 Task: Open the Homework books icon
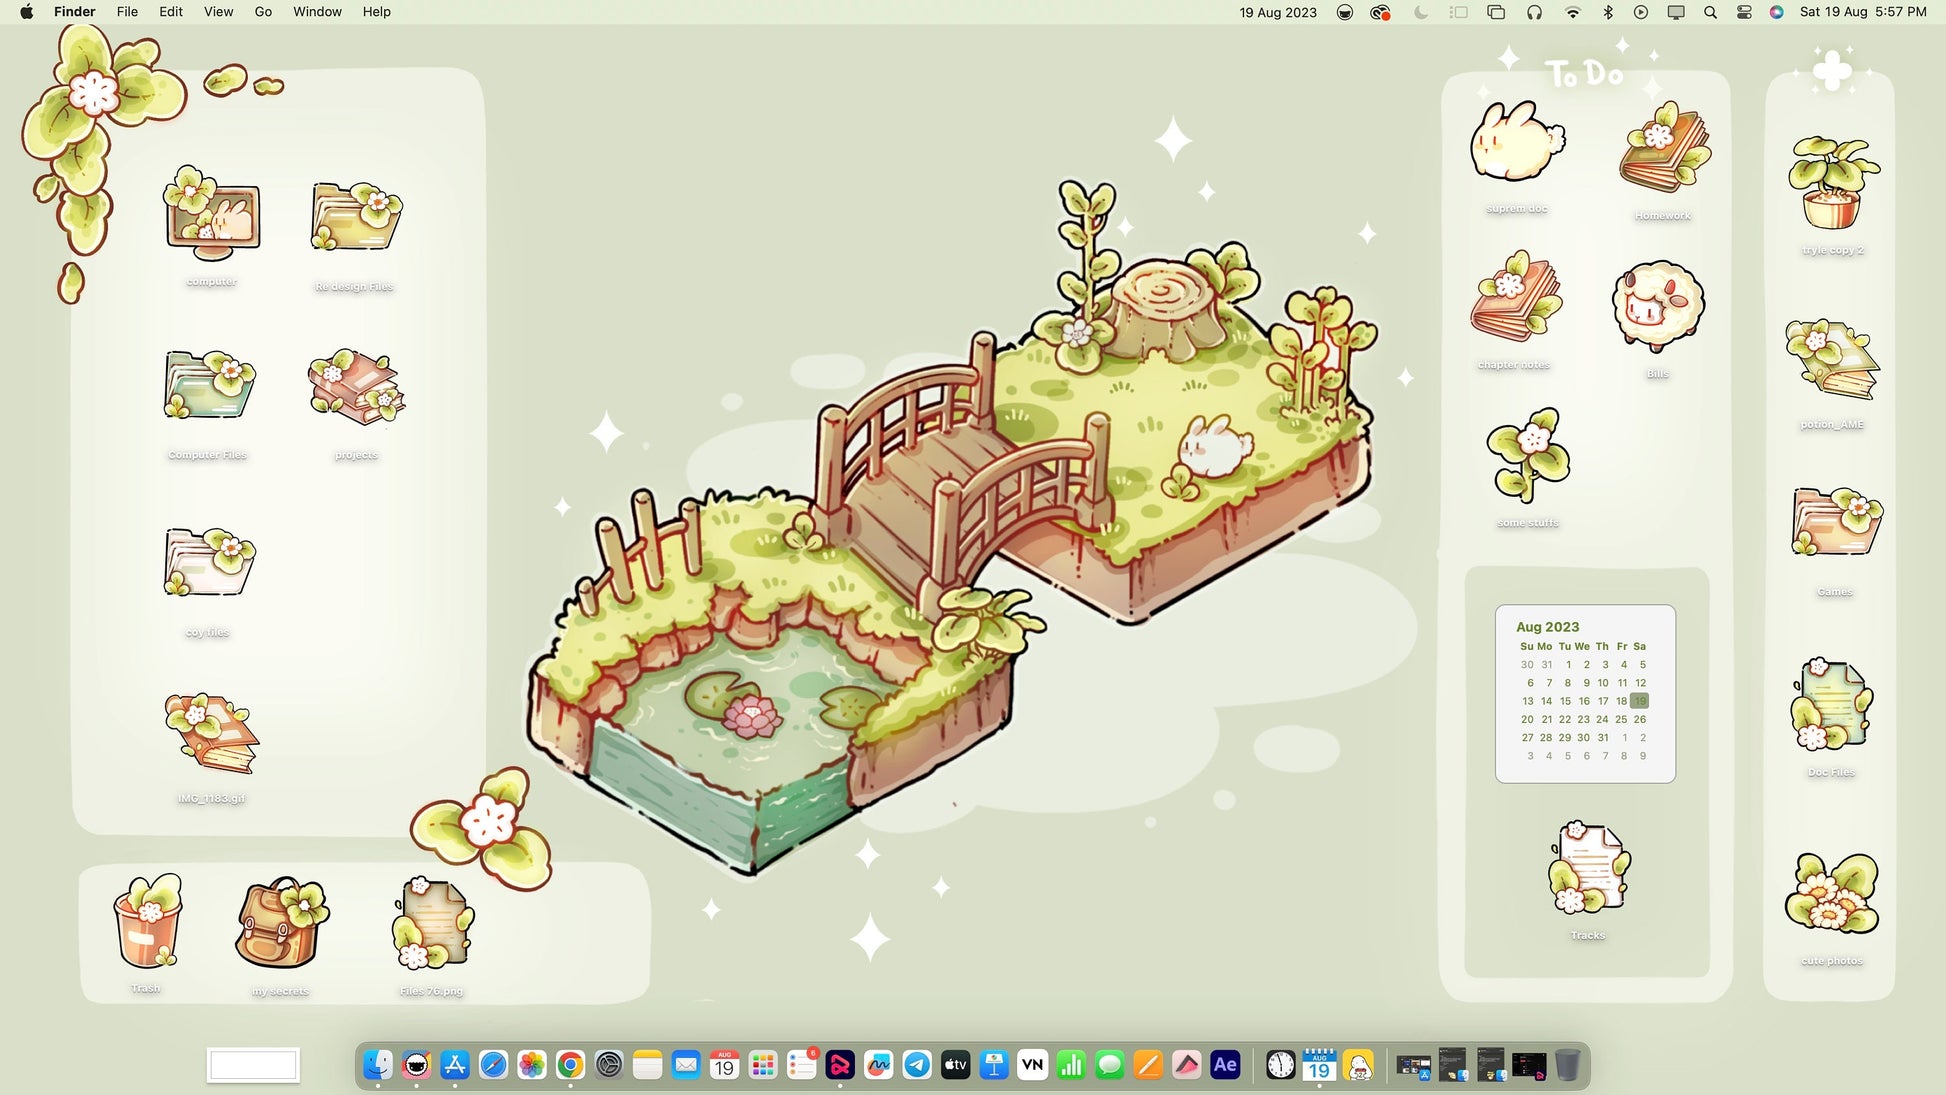pos(1664,150)
